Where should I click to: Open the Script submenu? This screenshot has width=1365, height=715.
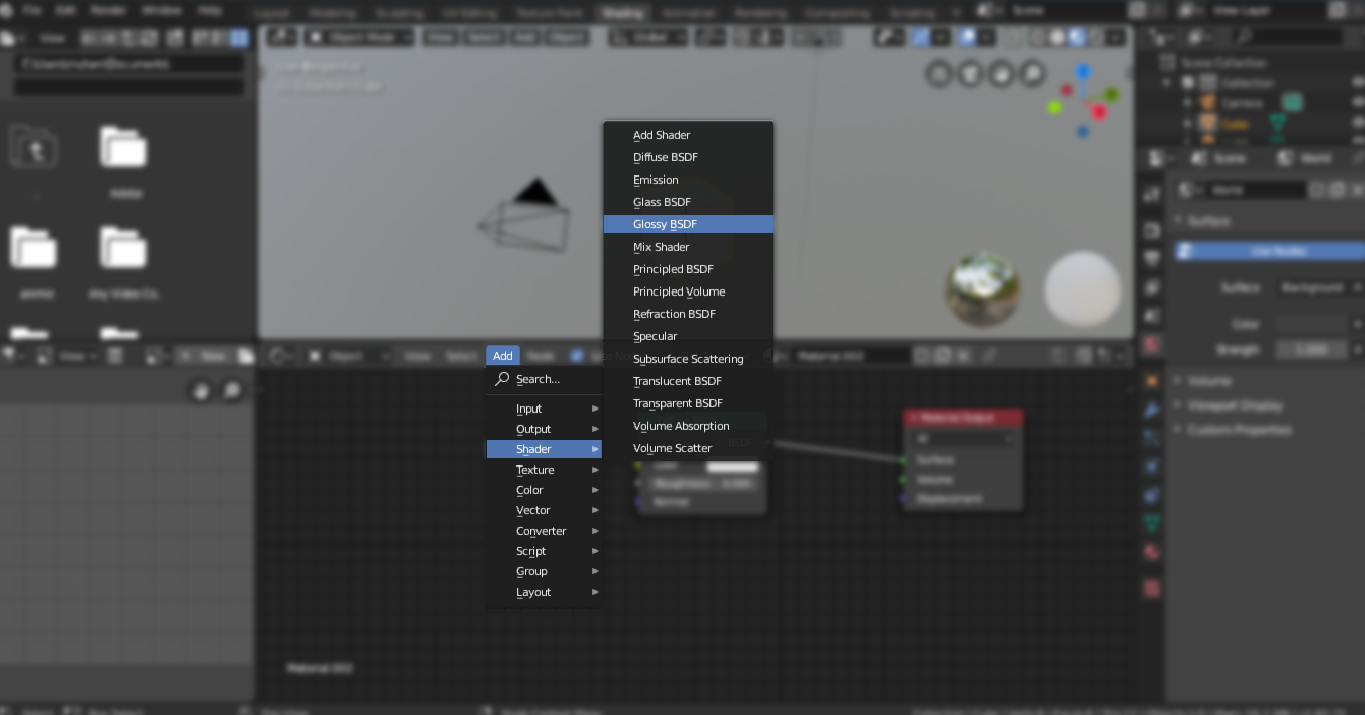(545, 551)
